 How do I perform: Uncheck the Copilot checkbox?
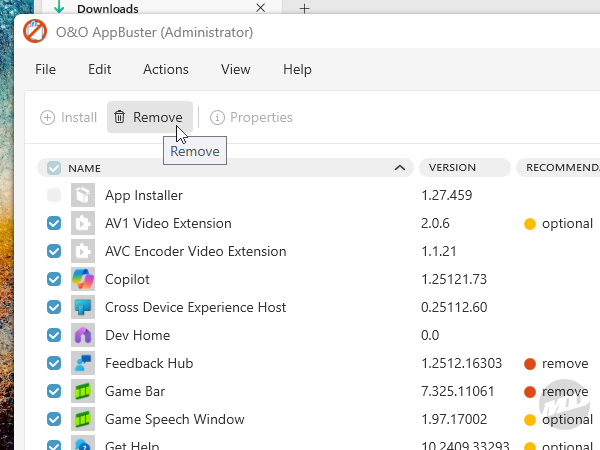54,279
